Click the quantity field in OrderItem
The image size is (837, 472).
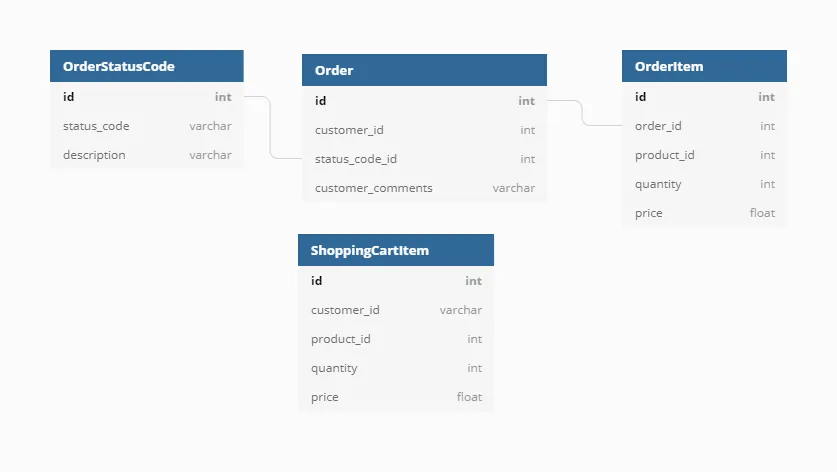pos(704,184)
